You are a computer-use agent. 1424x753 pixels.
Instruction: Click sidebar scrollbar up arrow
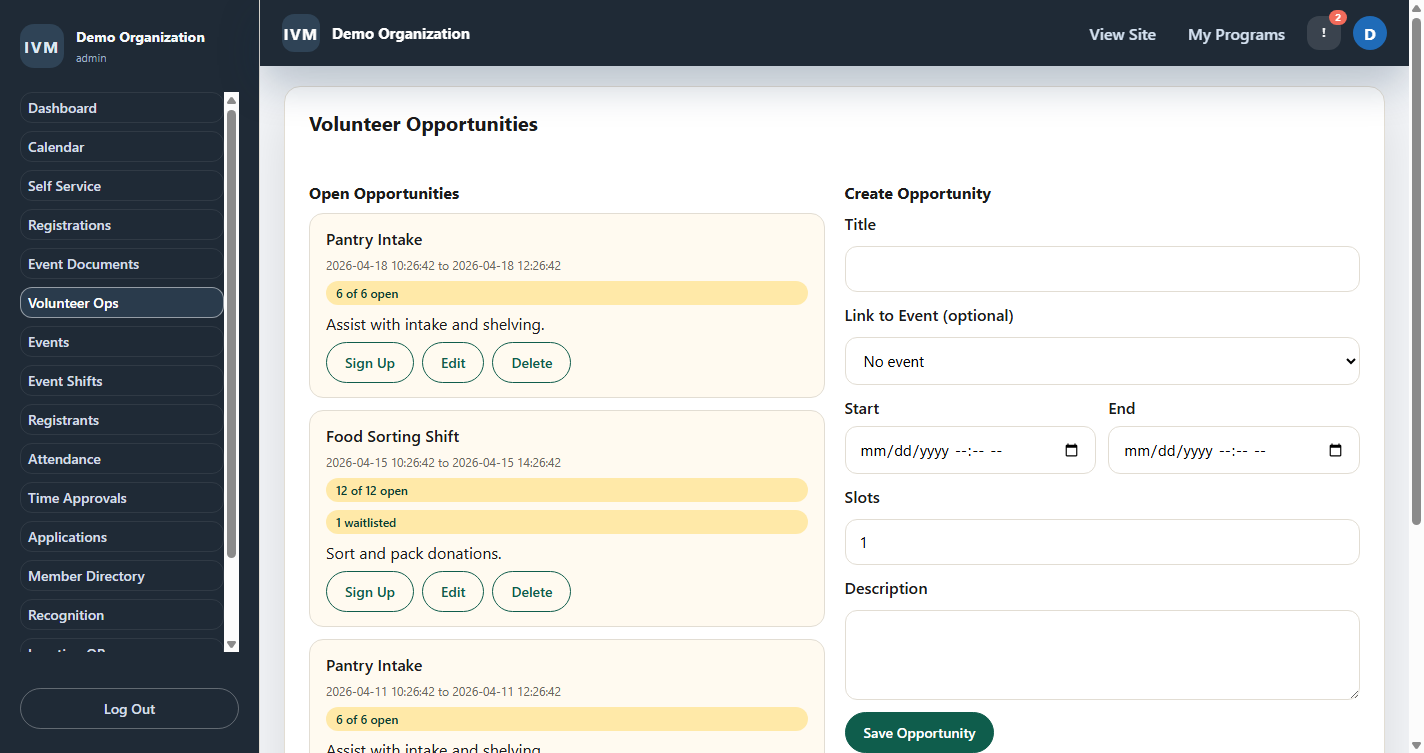232,100
